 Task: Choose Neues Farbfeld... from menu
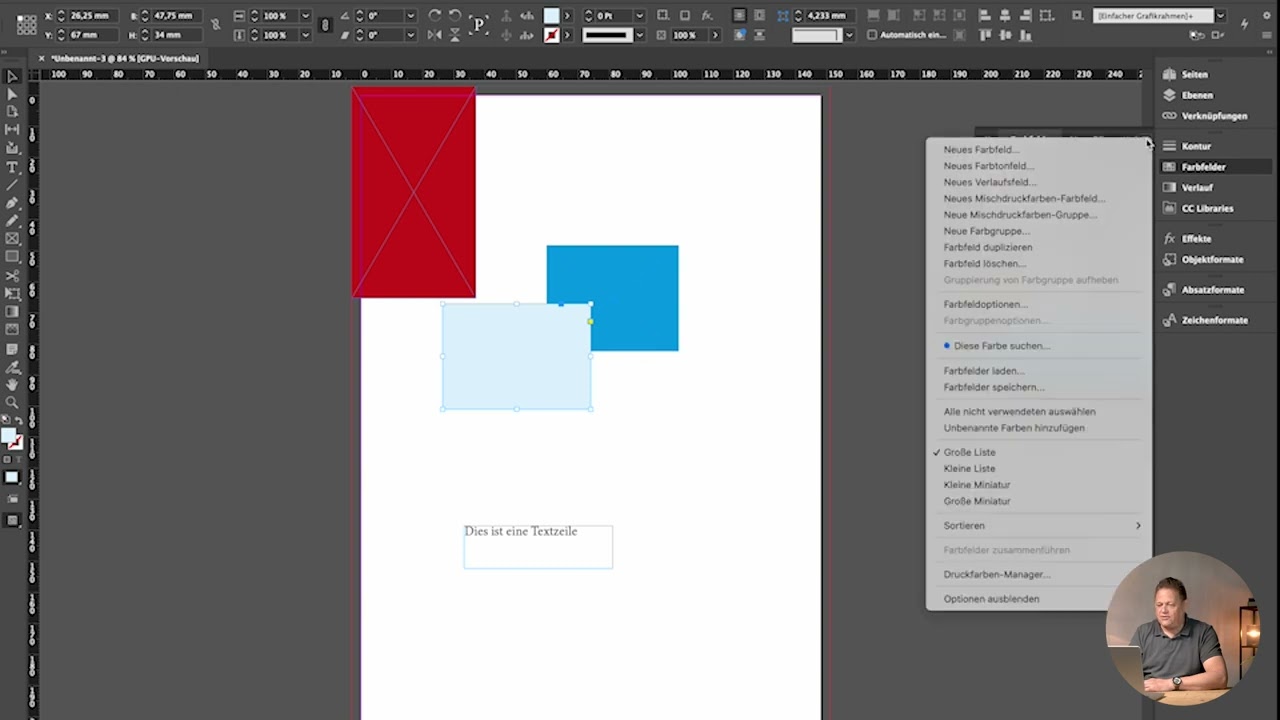(981, 150)
